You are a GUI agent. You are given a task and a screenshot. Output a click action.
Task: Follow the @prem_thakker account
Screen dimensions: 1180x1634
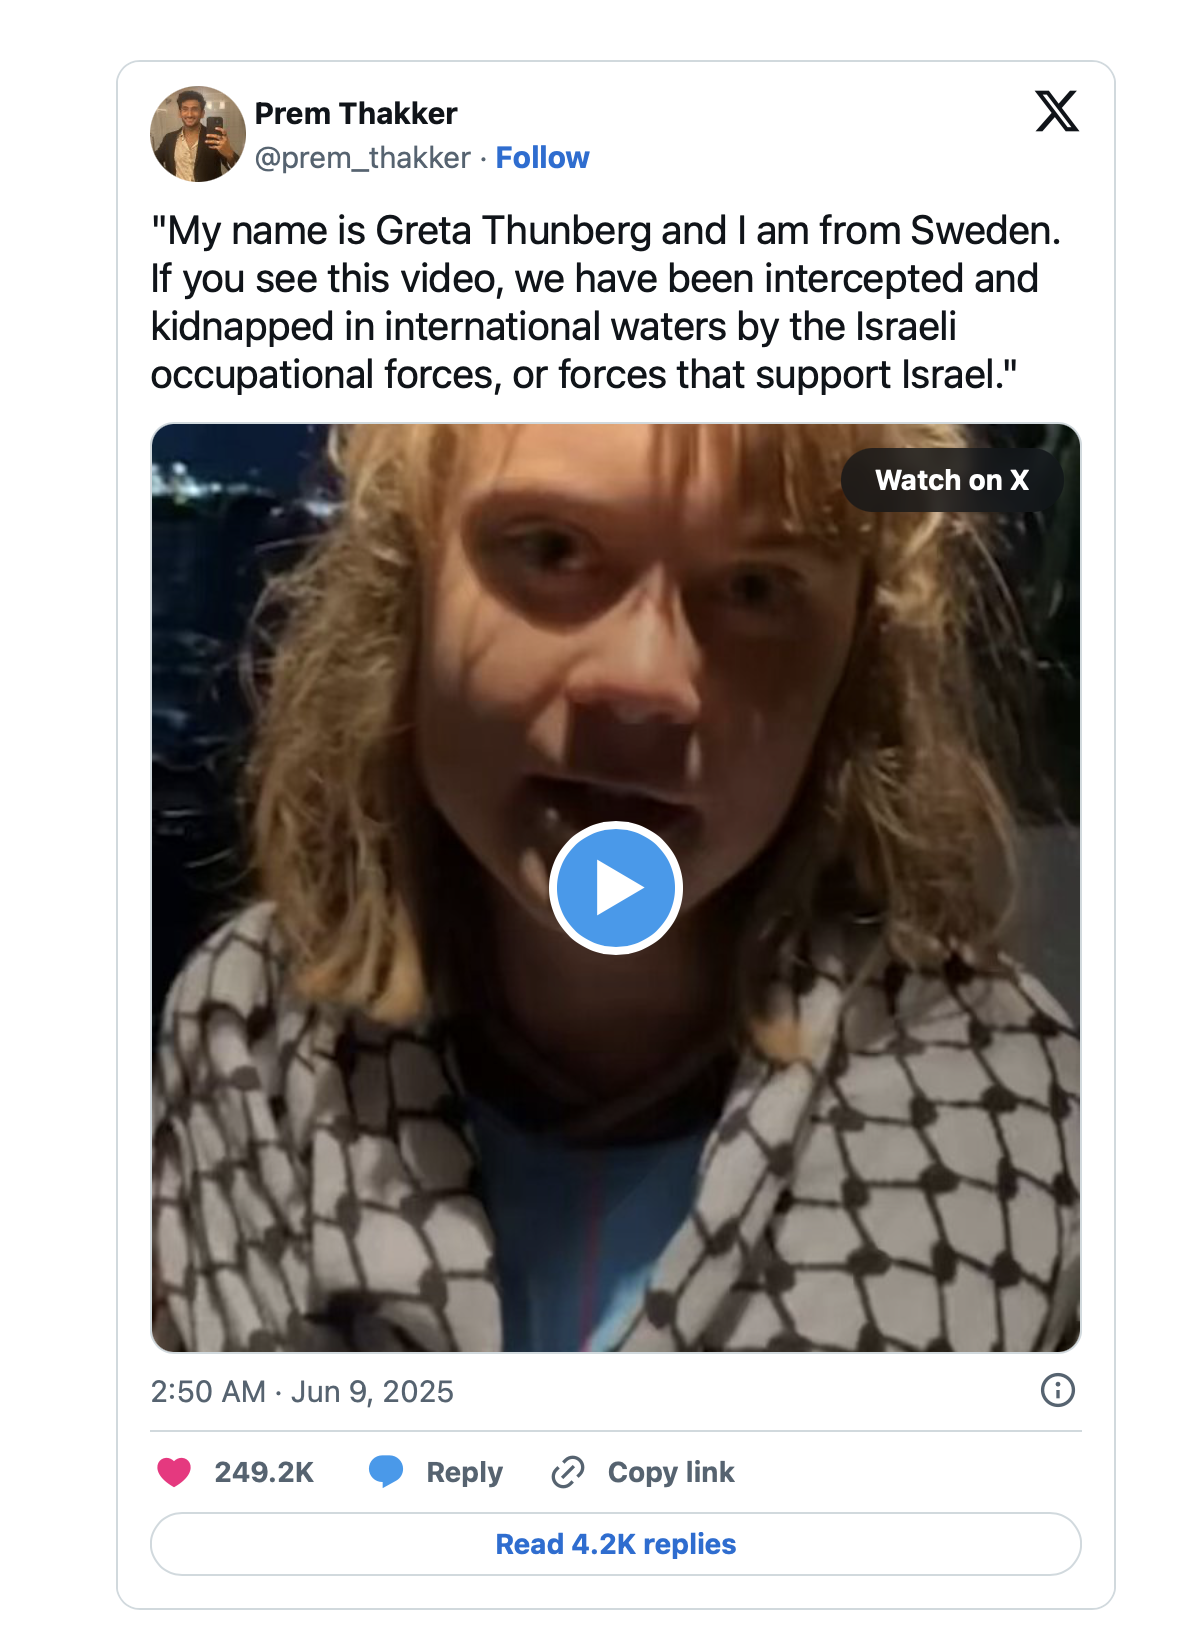click(542, 158)
